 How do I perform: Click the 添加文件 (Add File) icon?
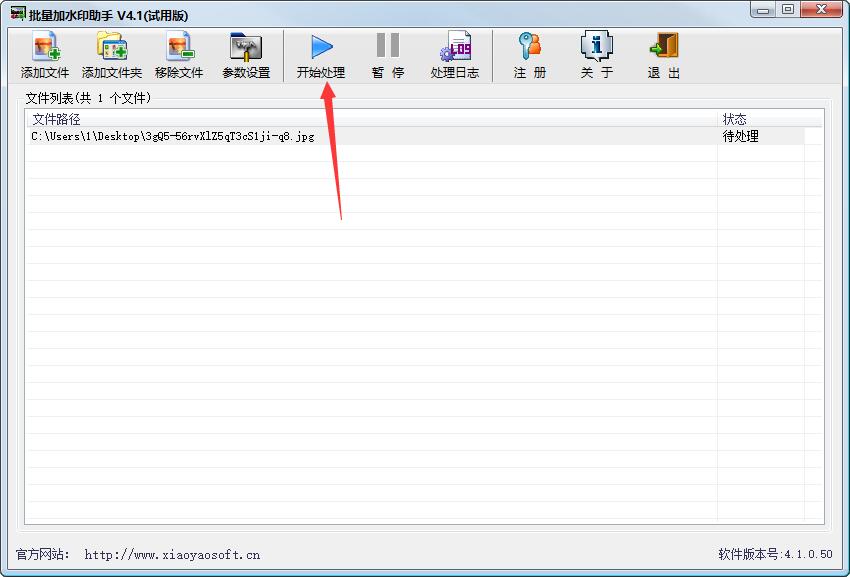tap(44, 55)
